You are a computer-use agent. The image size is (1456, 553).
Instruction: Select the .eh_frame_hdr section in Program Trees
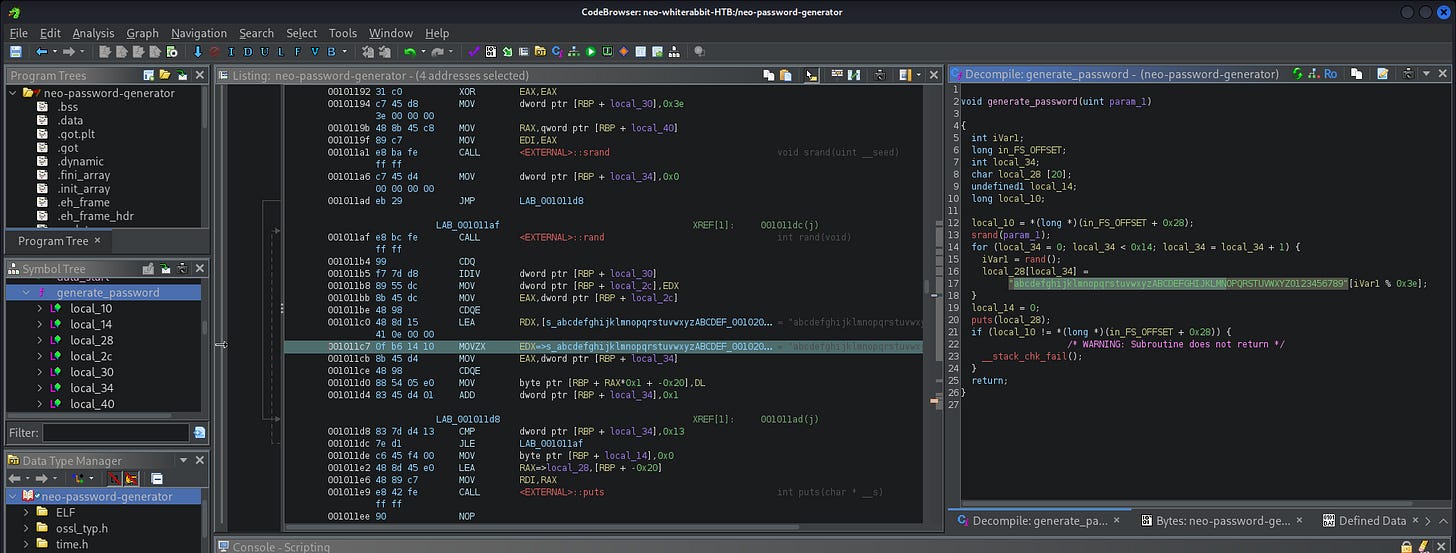click(x=95, y=216)
